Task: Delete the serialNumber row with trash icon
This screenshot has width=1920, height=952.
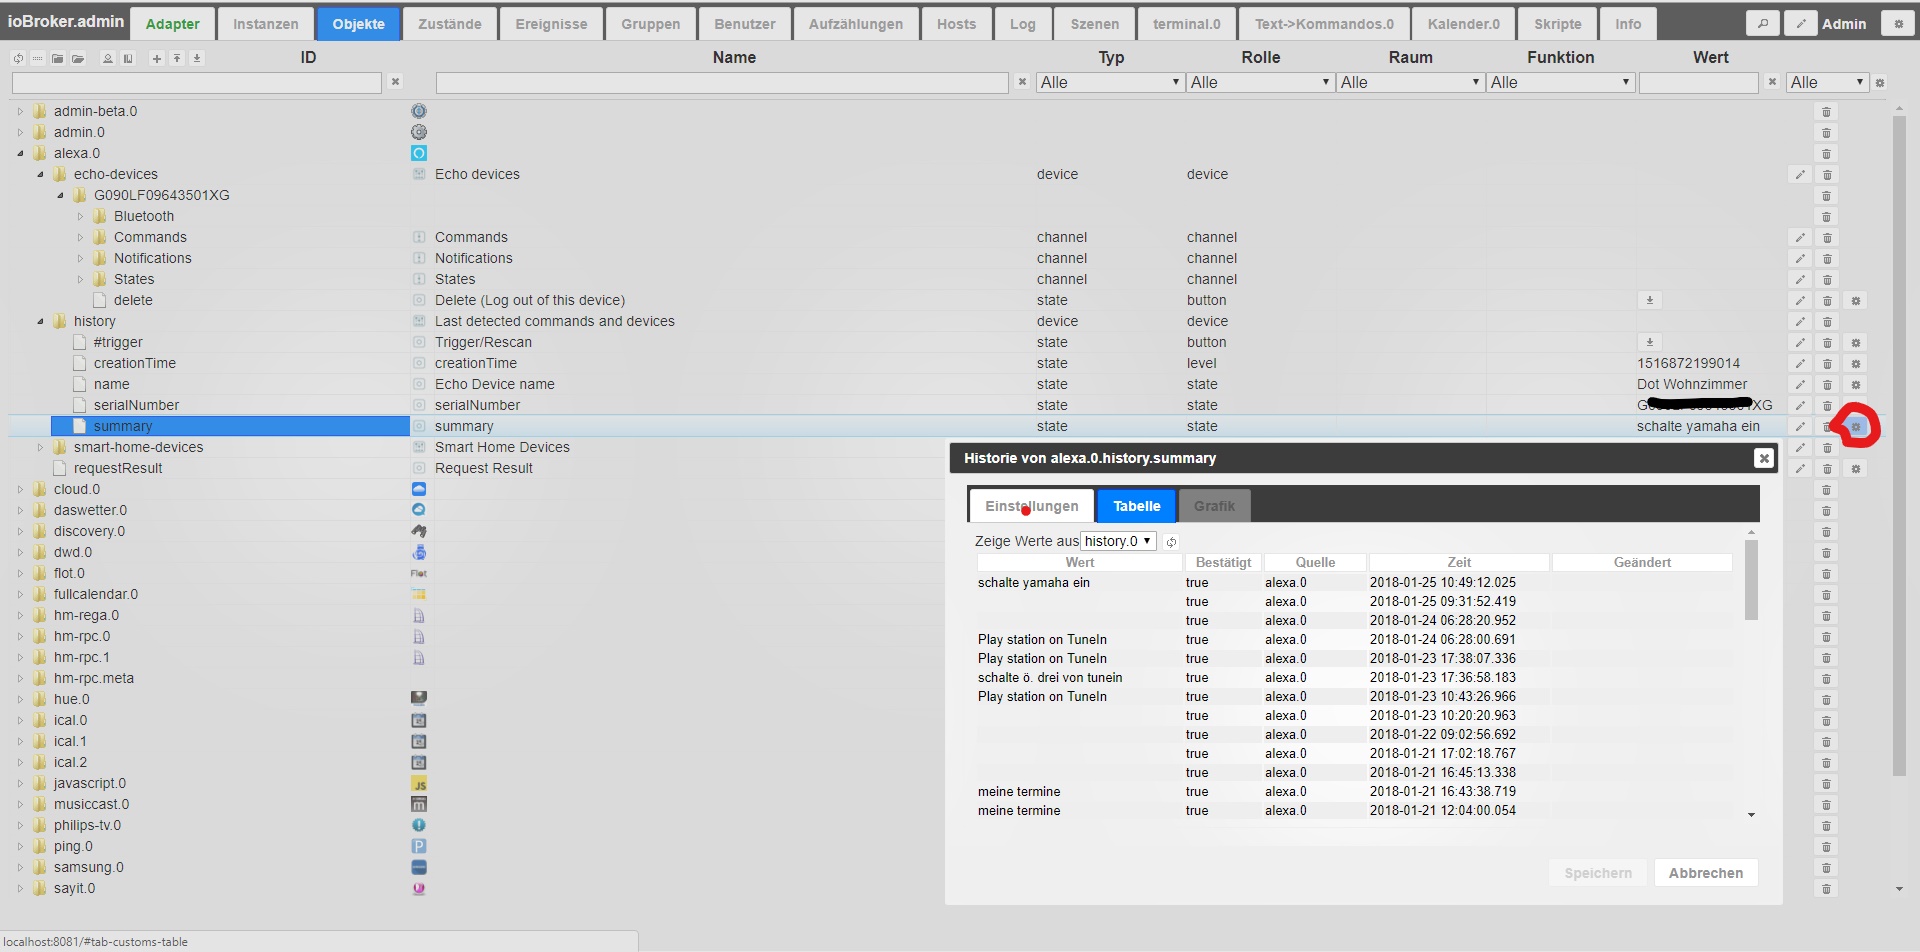Action: (1826, 406)
